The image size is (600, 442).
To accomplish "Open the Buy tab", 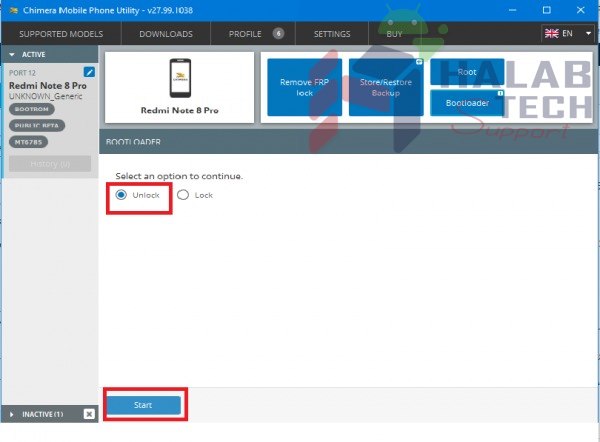I will pos(394,34).
